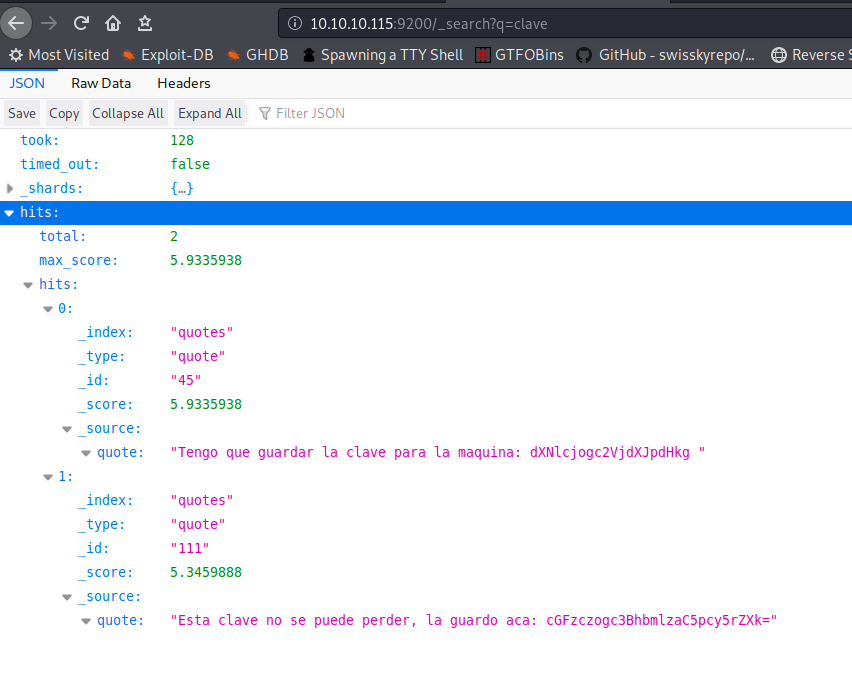The width and height of the screenshot is (852, 675).
Task: Click the took key label
Action: (x=40, y=140)
